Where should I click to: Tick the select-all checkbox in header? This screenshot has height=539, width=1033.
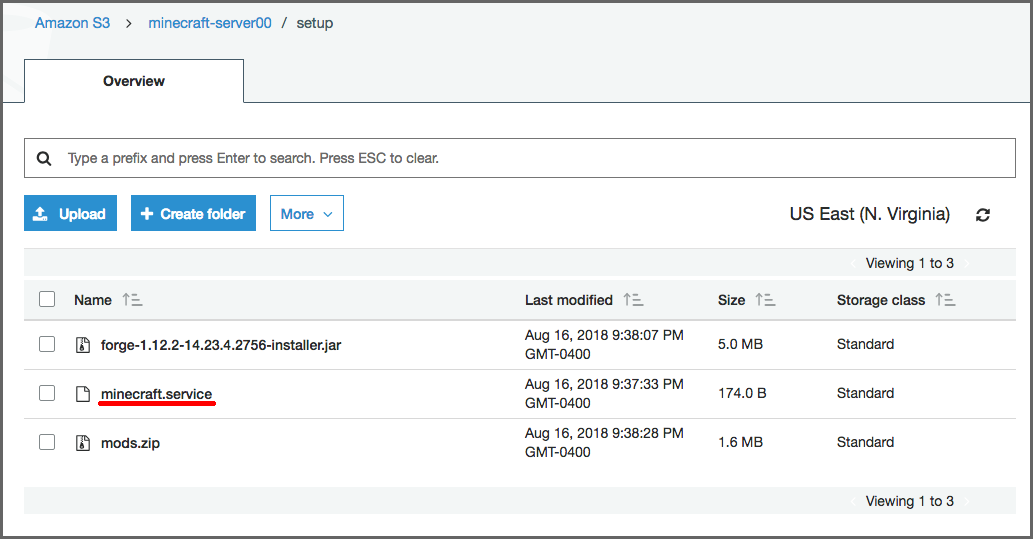pyautogui.click(x=47, y=299)
